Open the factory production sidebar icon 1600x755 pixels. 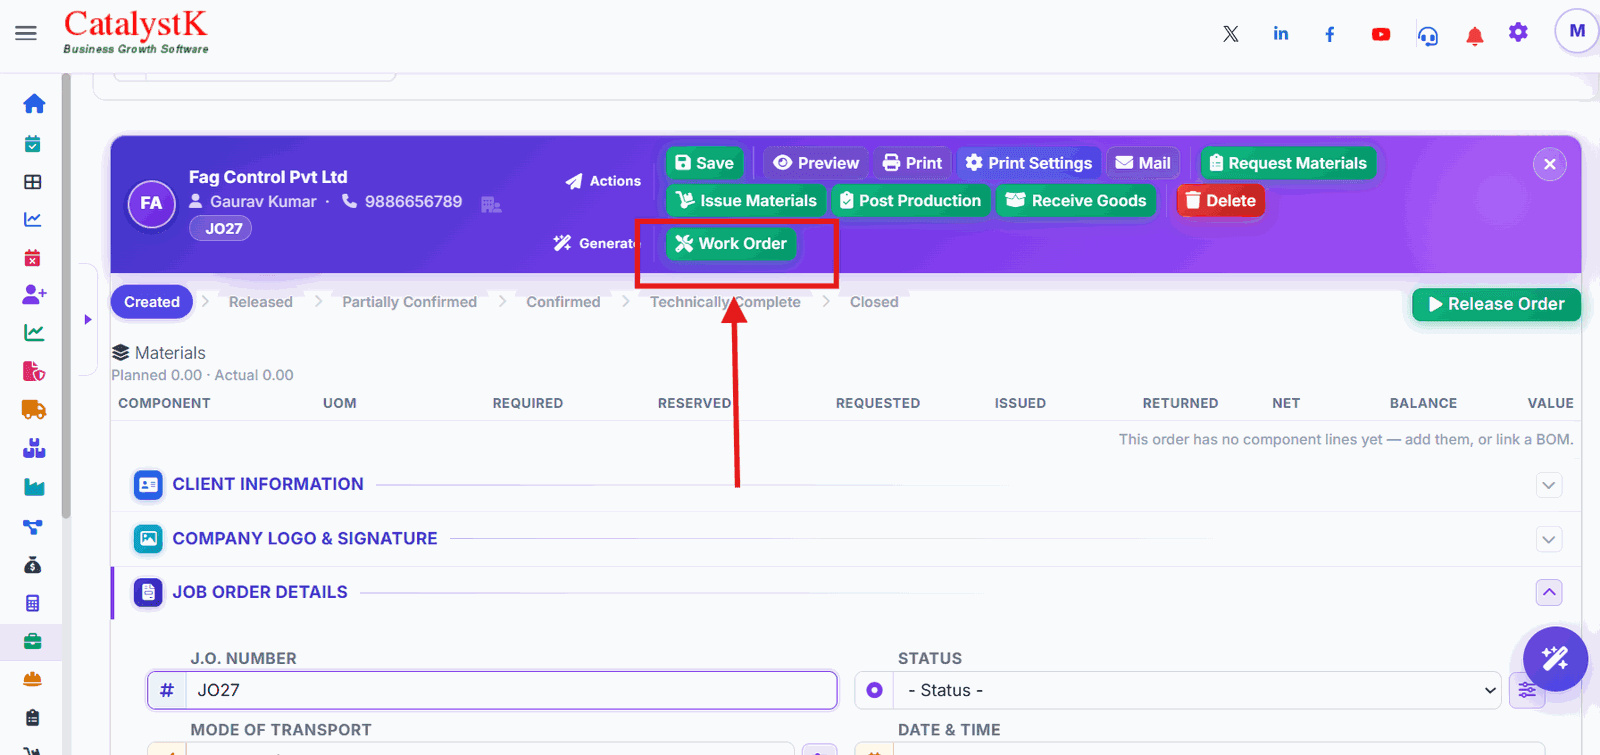coord(34,487)
